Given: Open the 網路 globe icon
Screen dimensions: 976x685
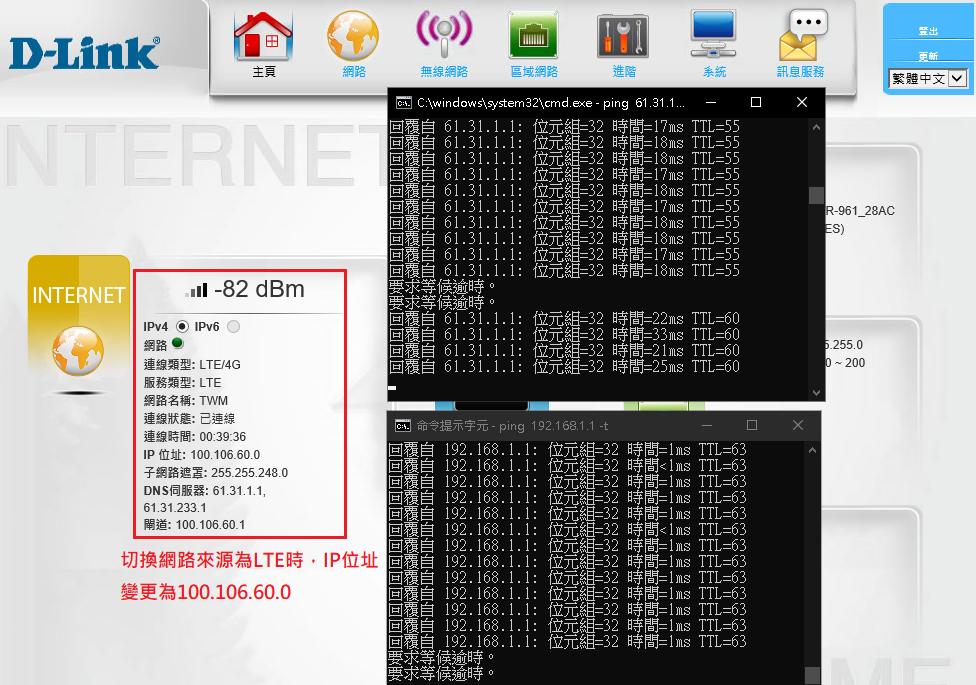Looking at the screenshot, I should (x=353, y=37).
